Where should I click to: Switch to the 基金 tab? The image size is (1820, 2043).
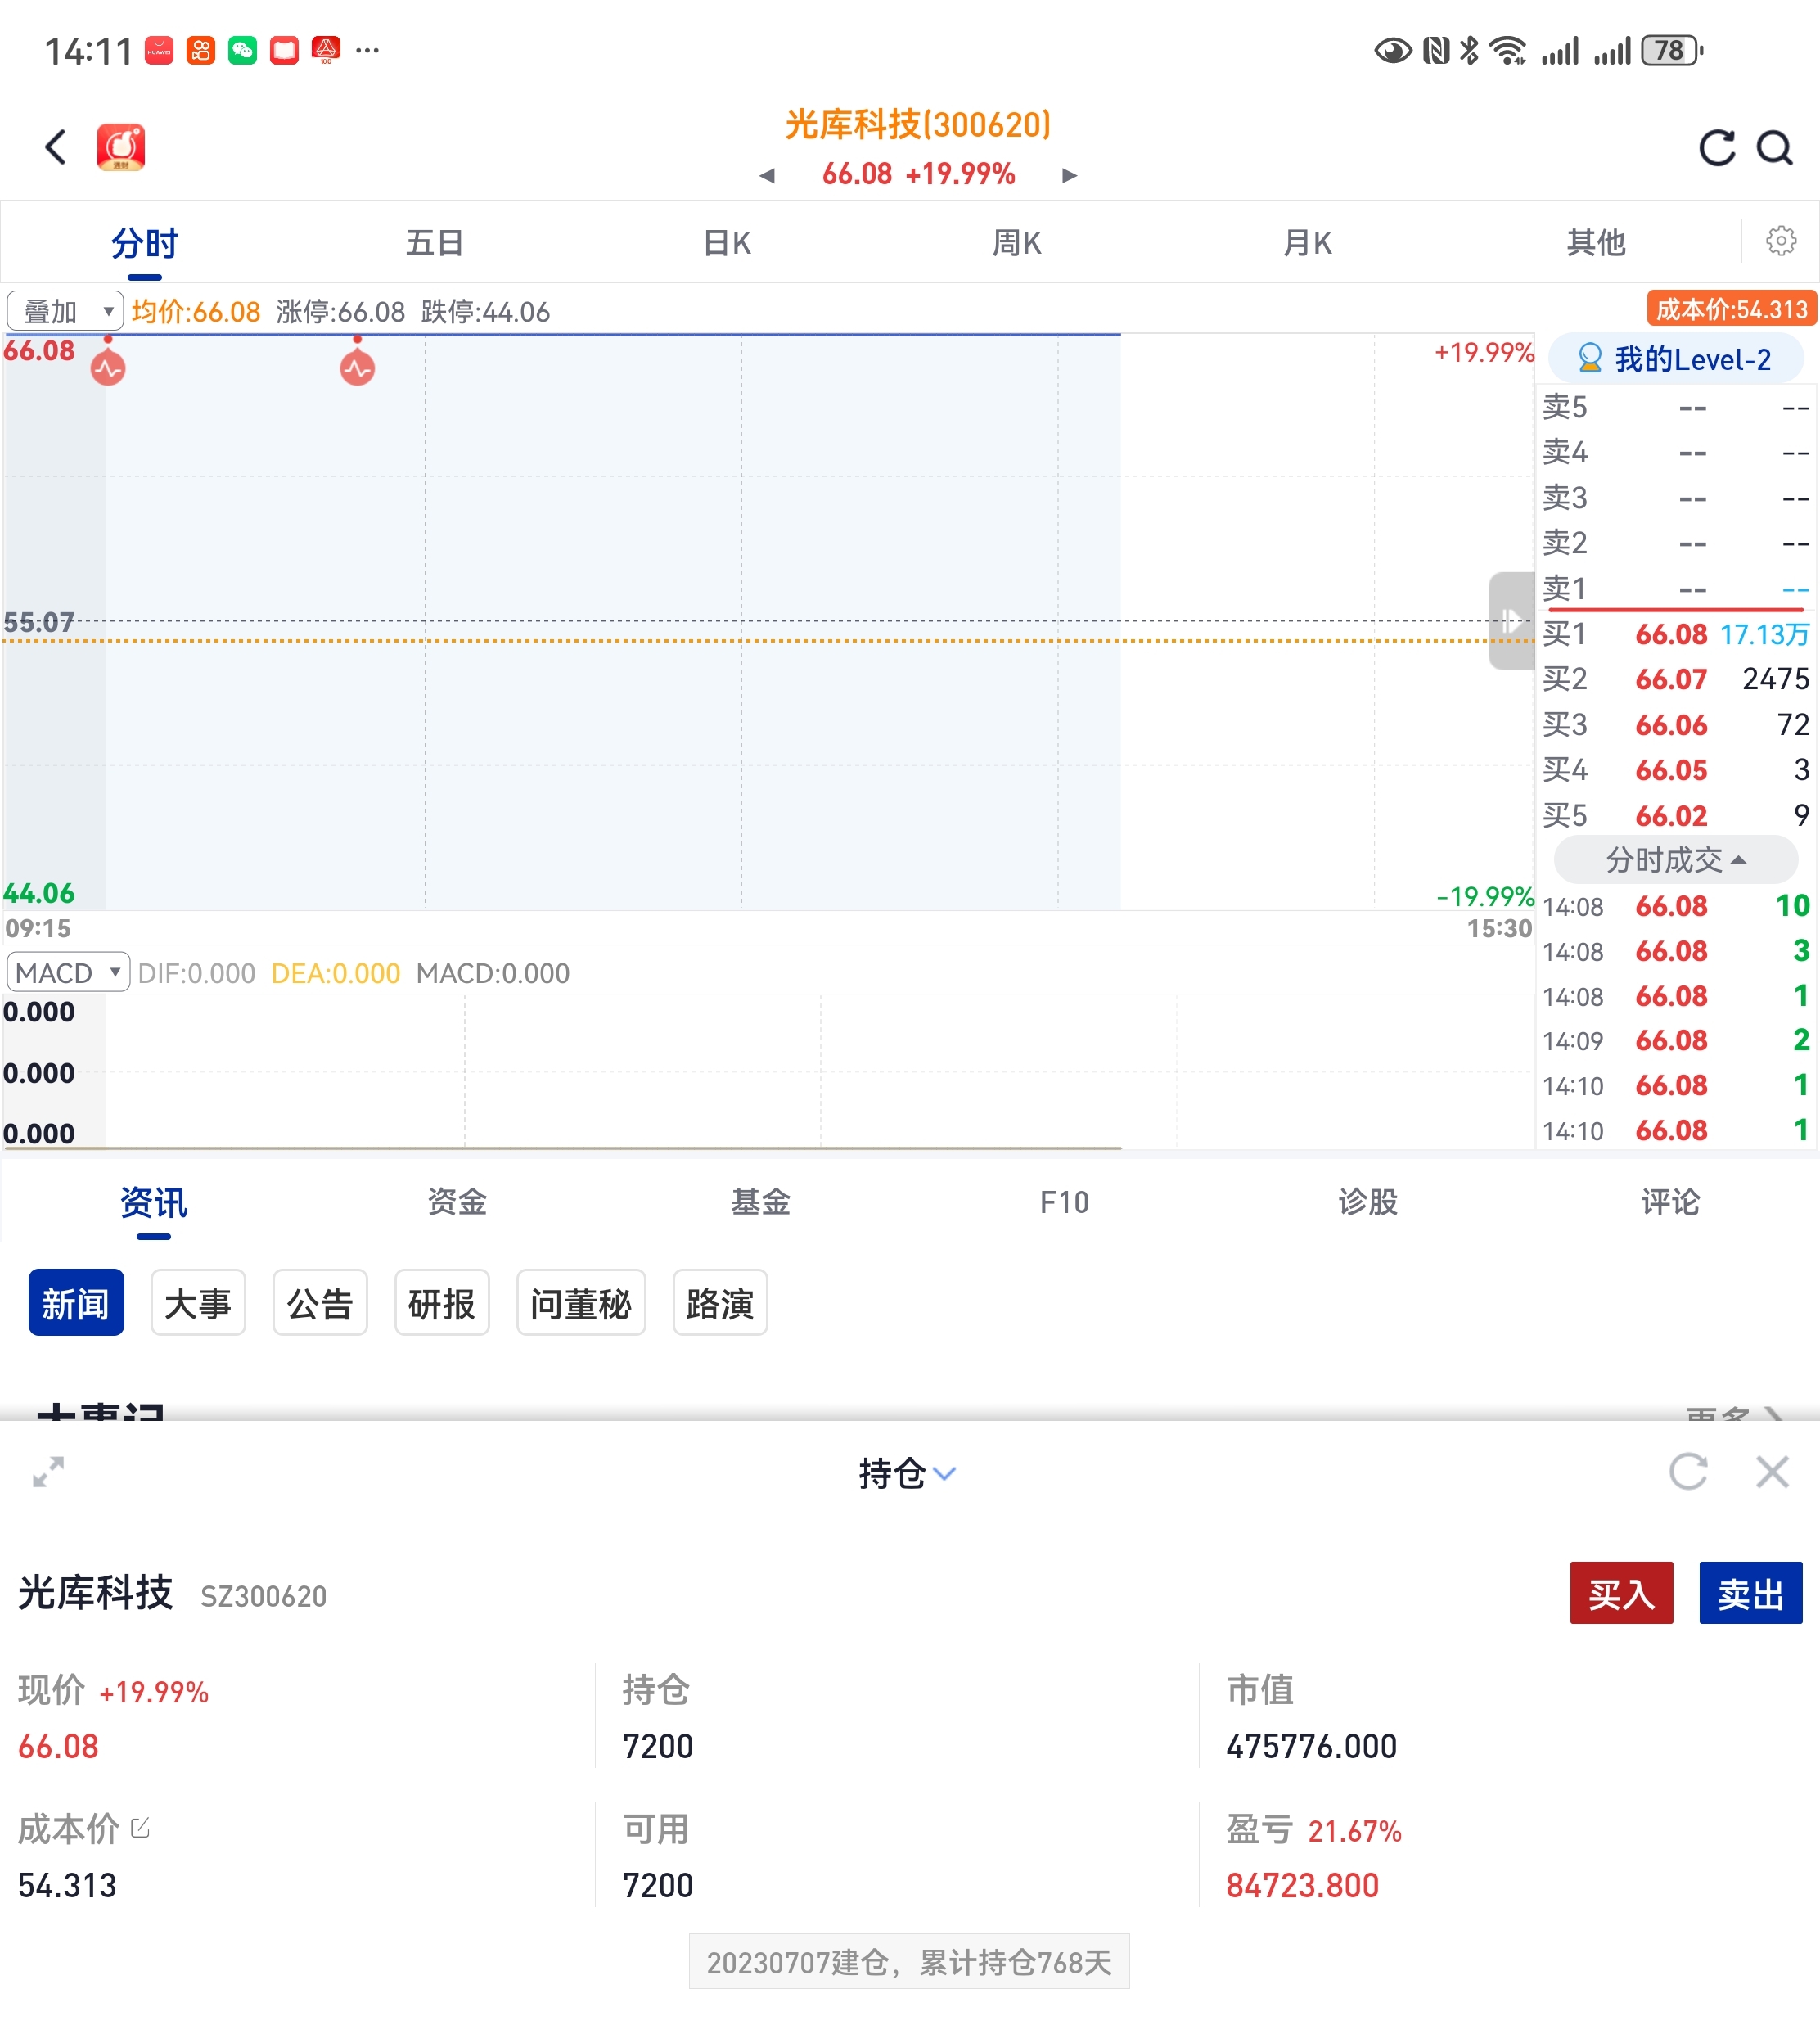761,1202
